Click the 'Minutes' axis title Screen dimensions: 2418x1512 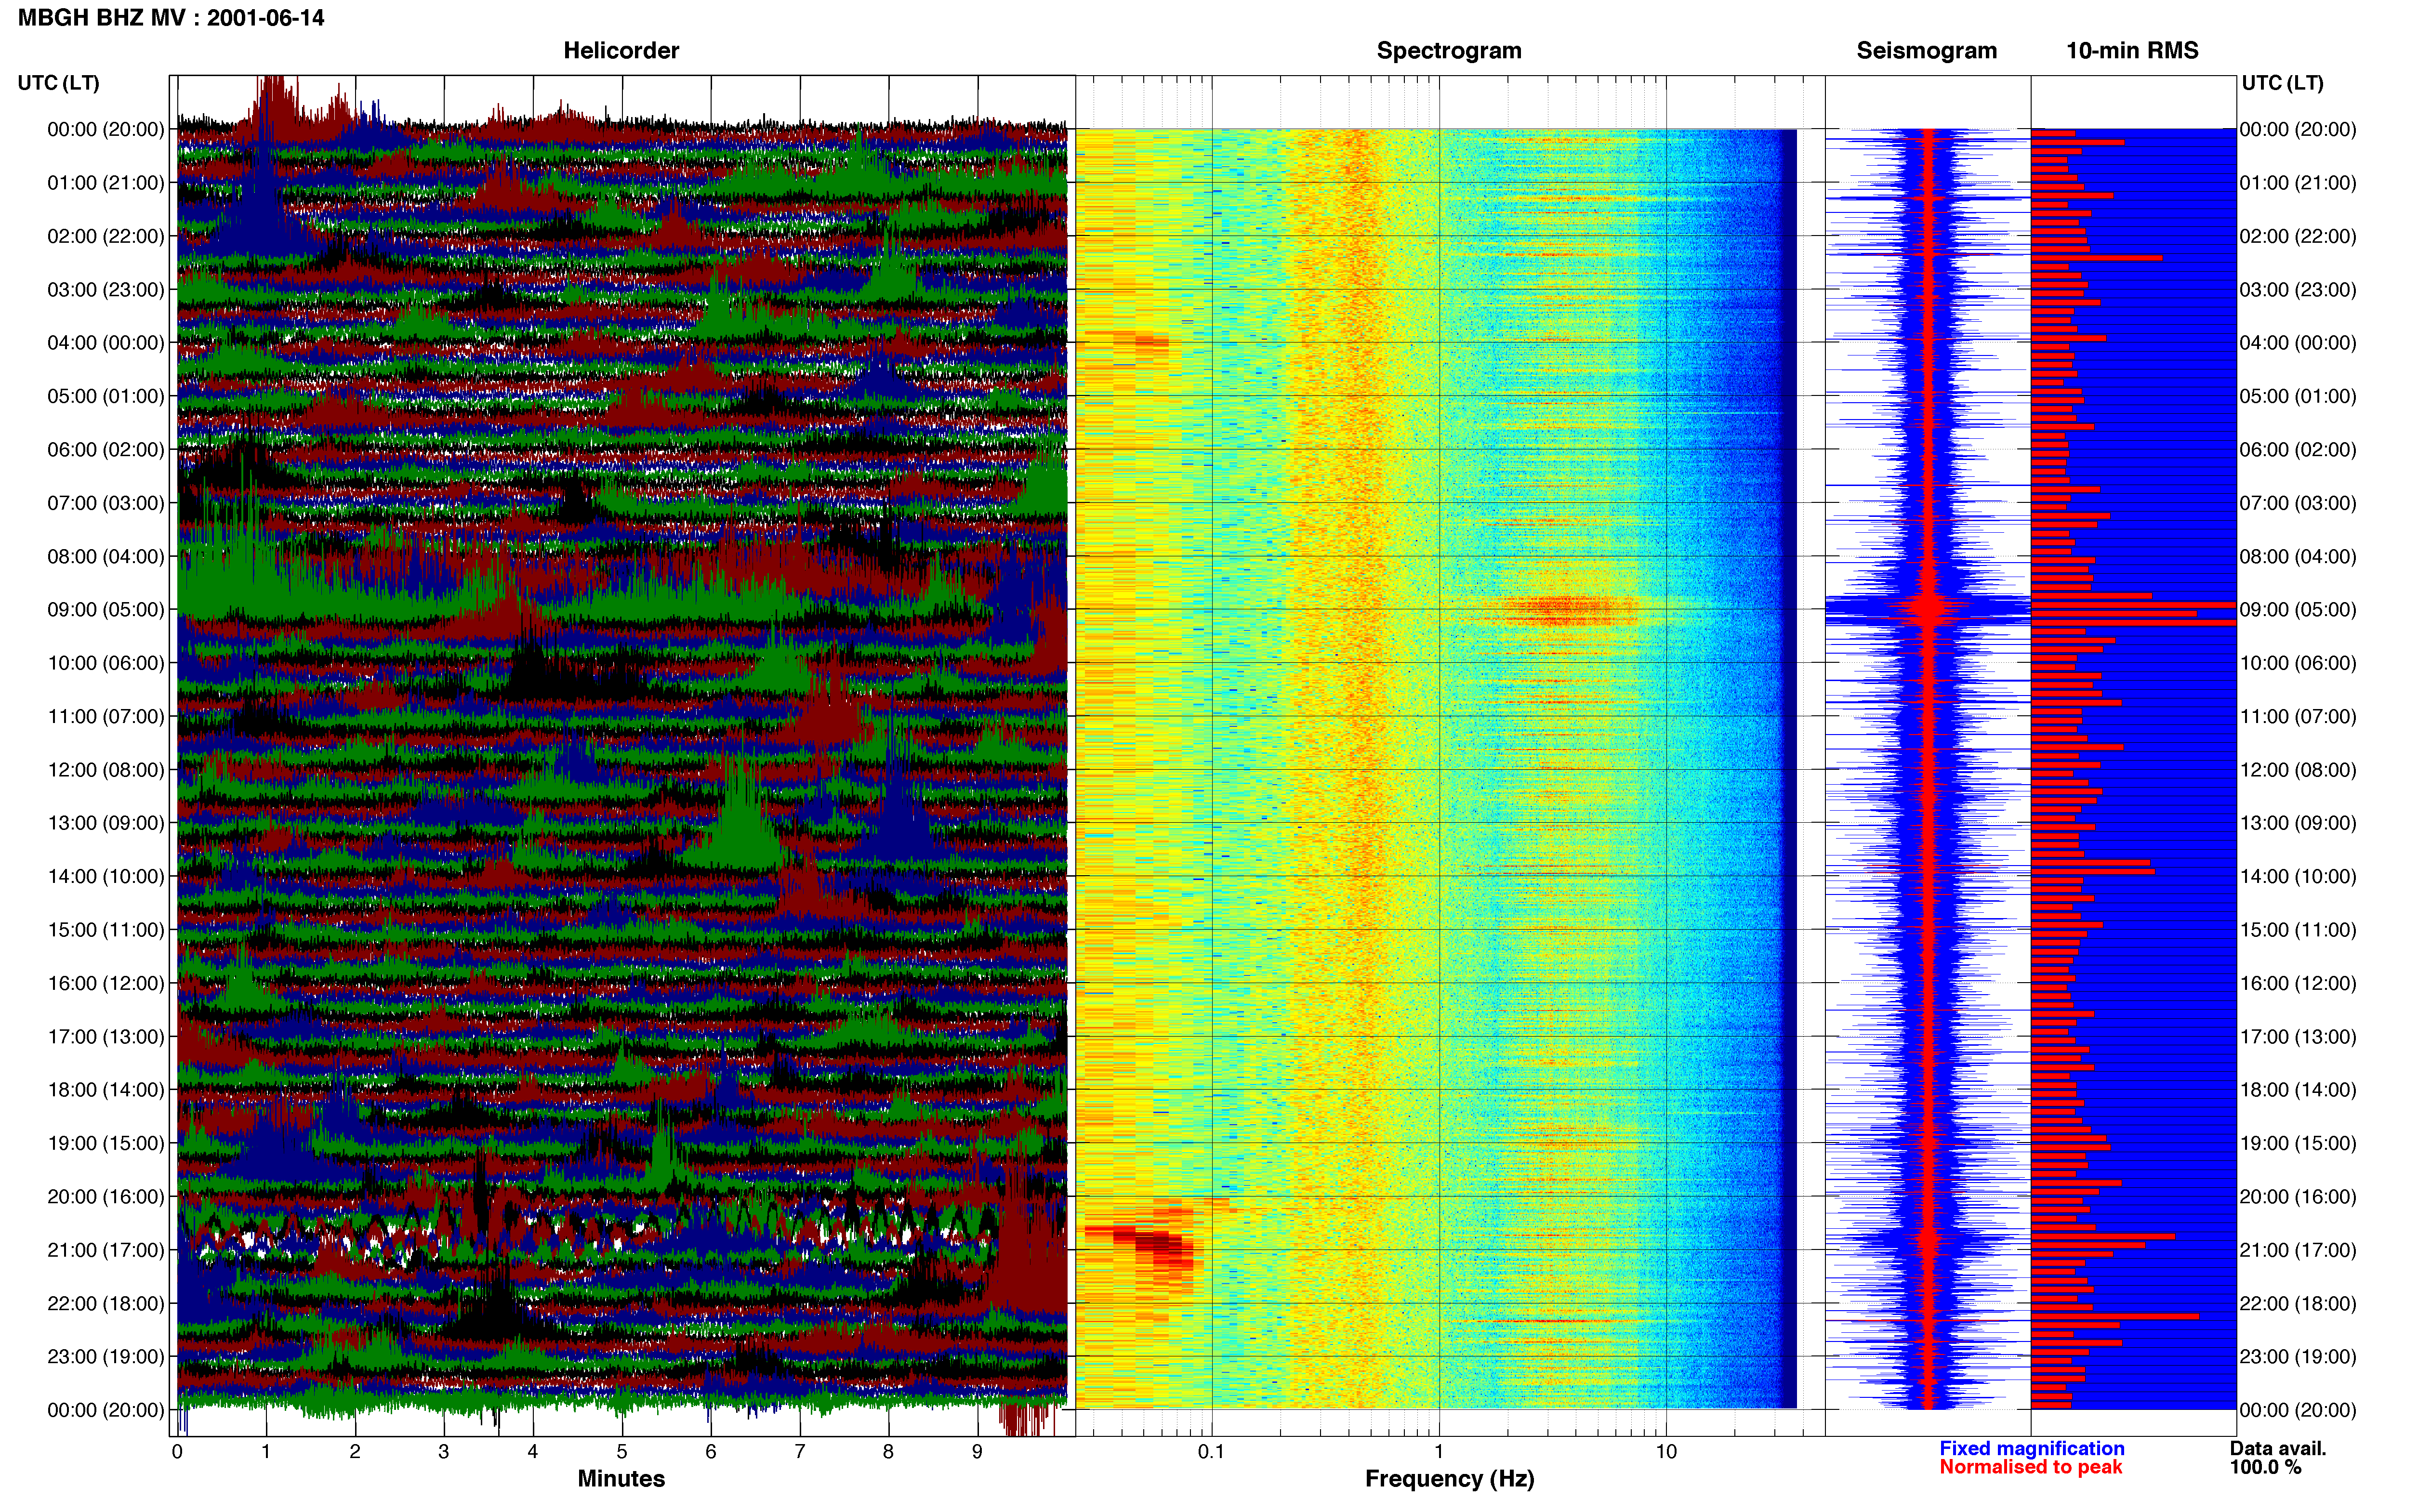tap(621, 1478)
